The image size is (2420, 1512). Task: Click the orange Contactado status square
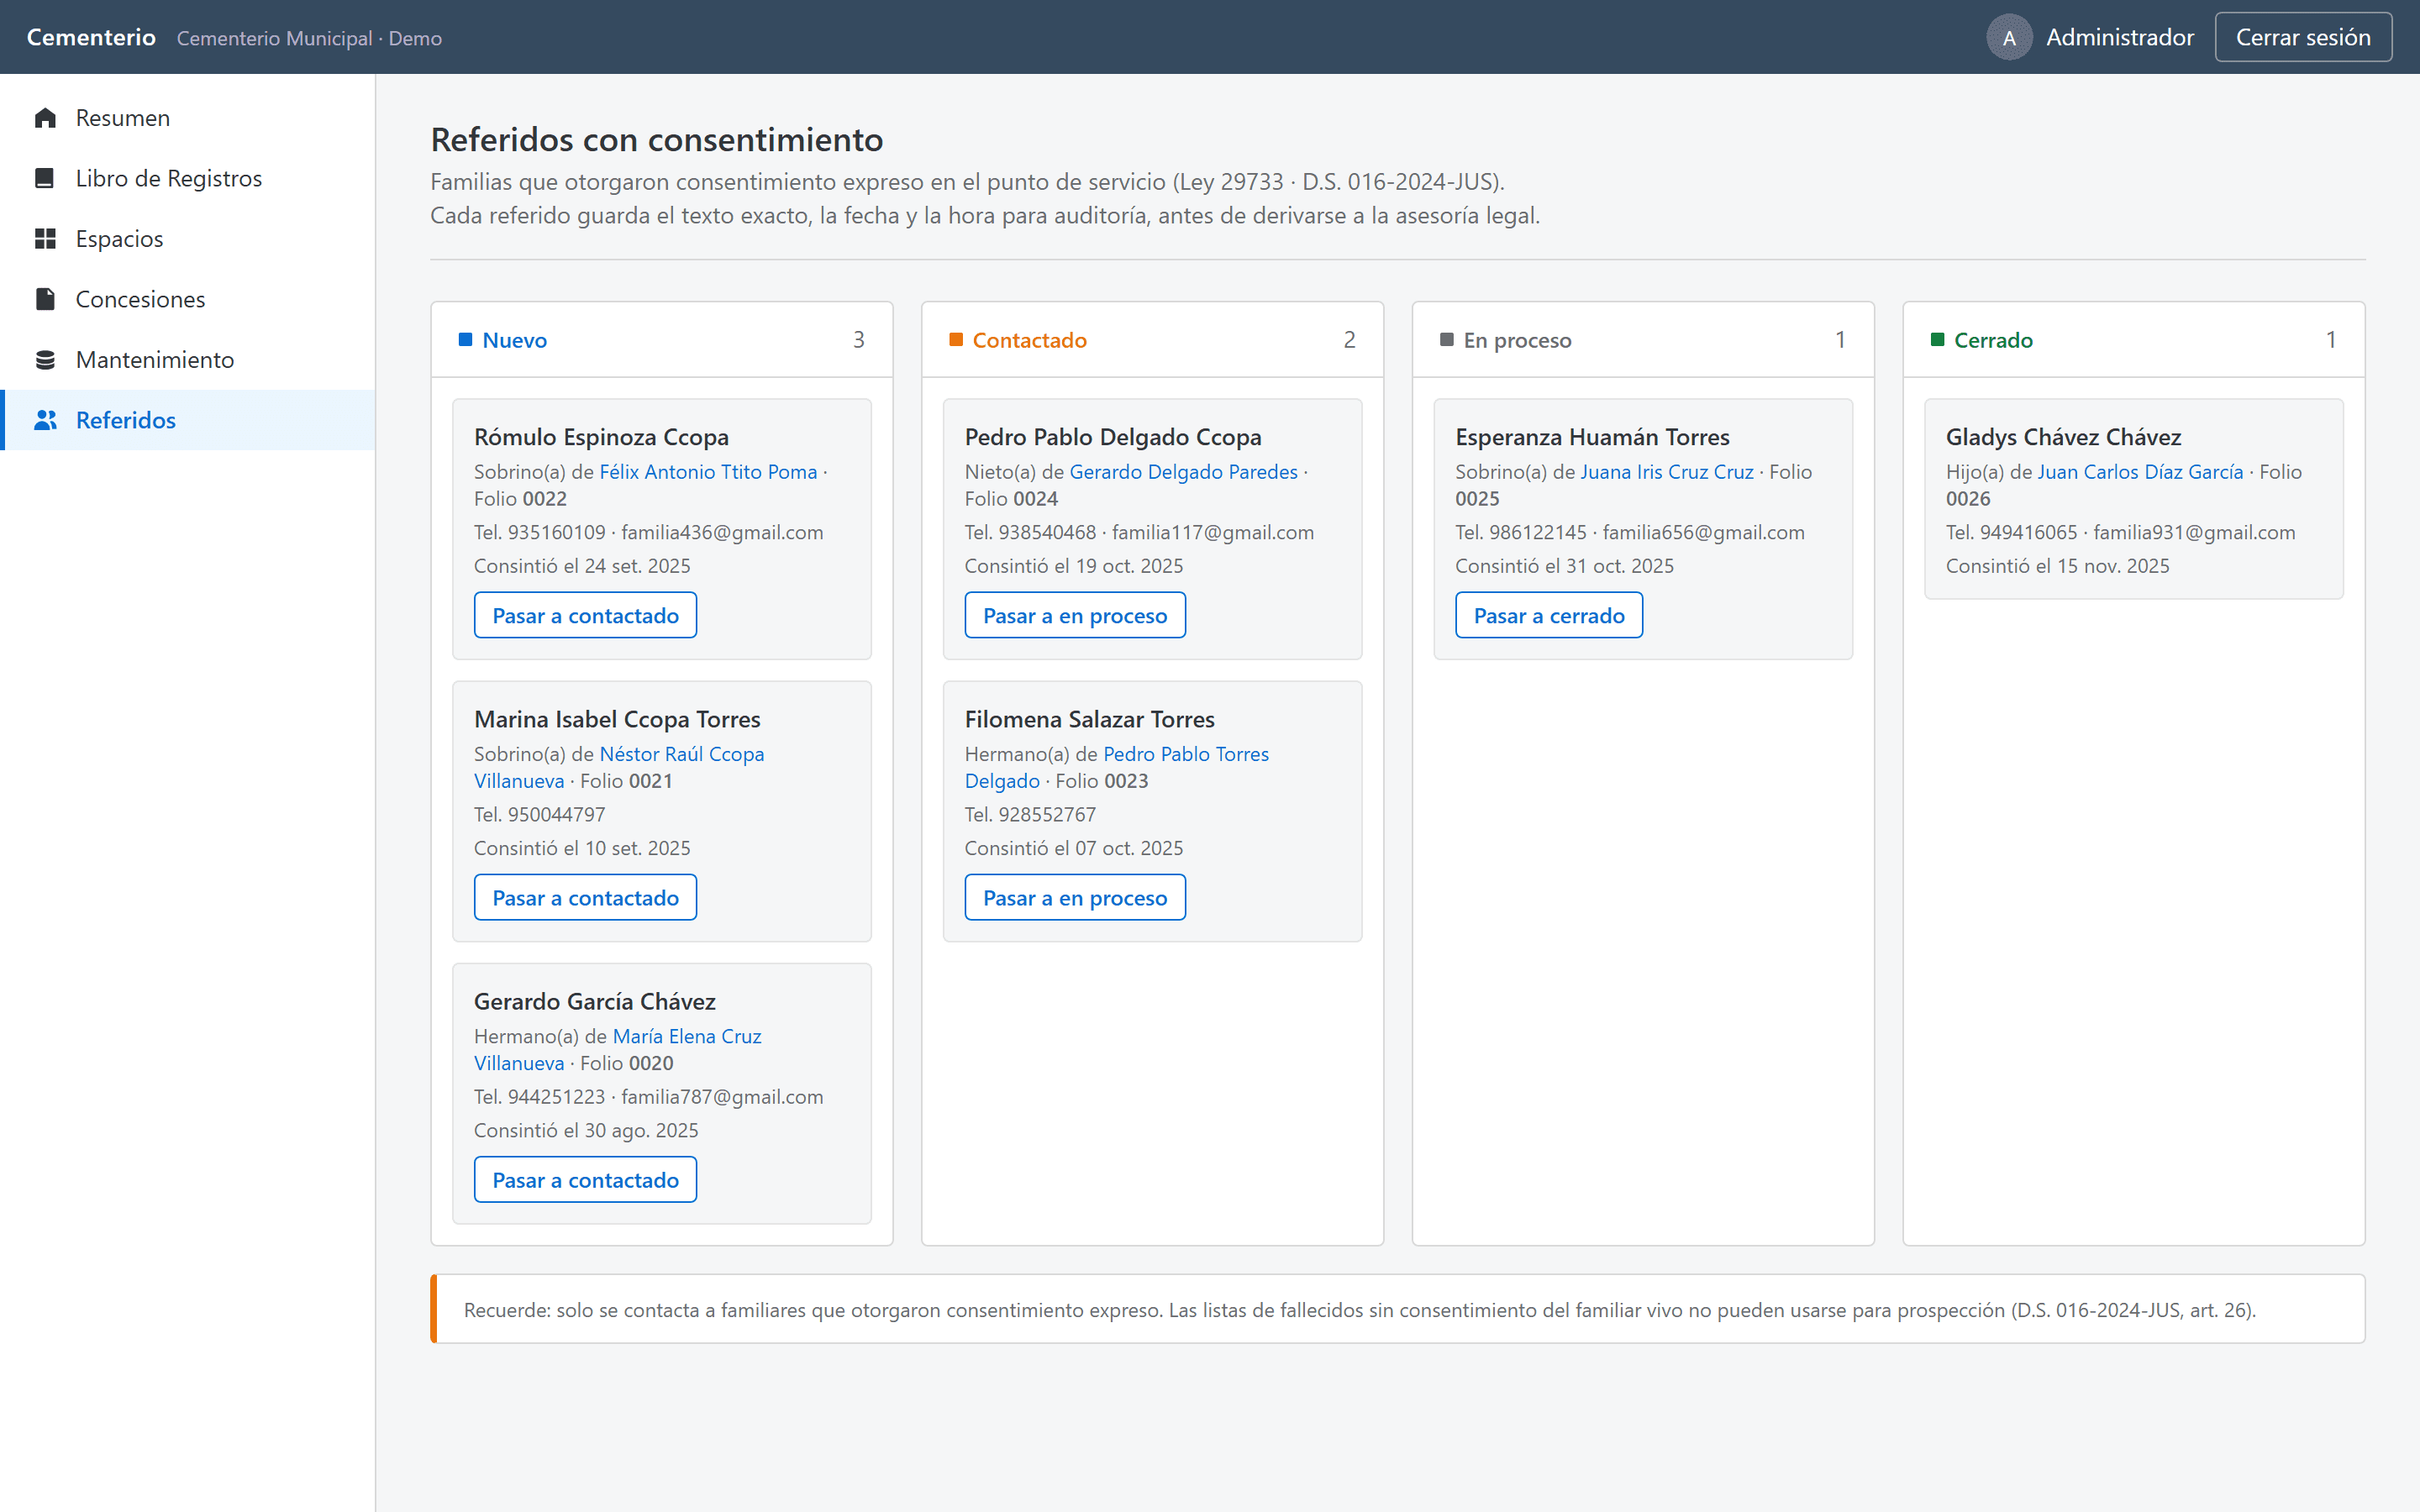point(956,340)
